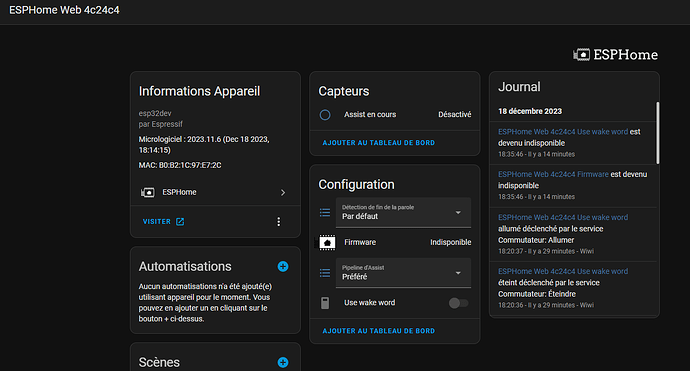Image resolution: width=690 pixels, height=371 pixels.
Task: Open the Firmware Indisponible row
Action: [x=395, y=242]
